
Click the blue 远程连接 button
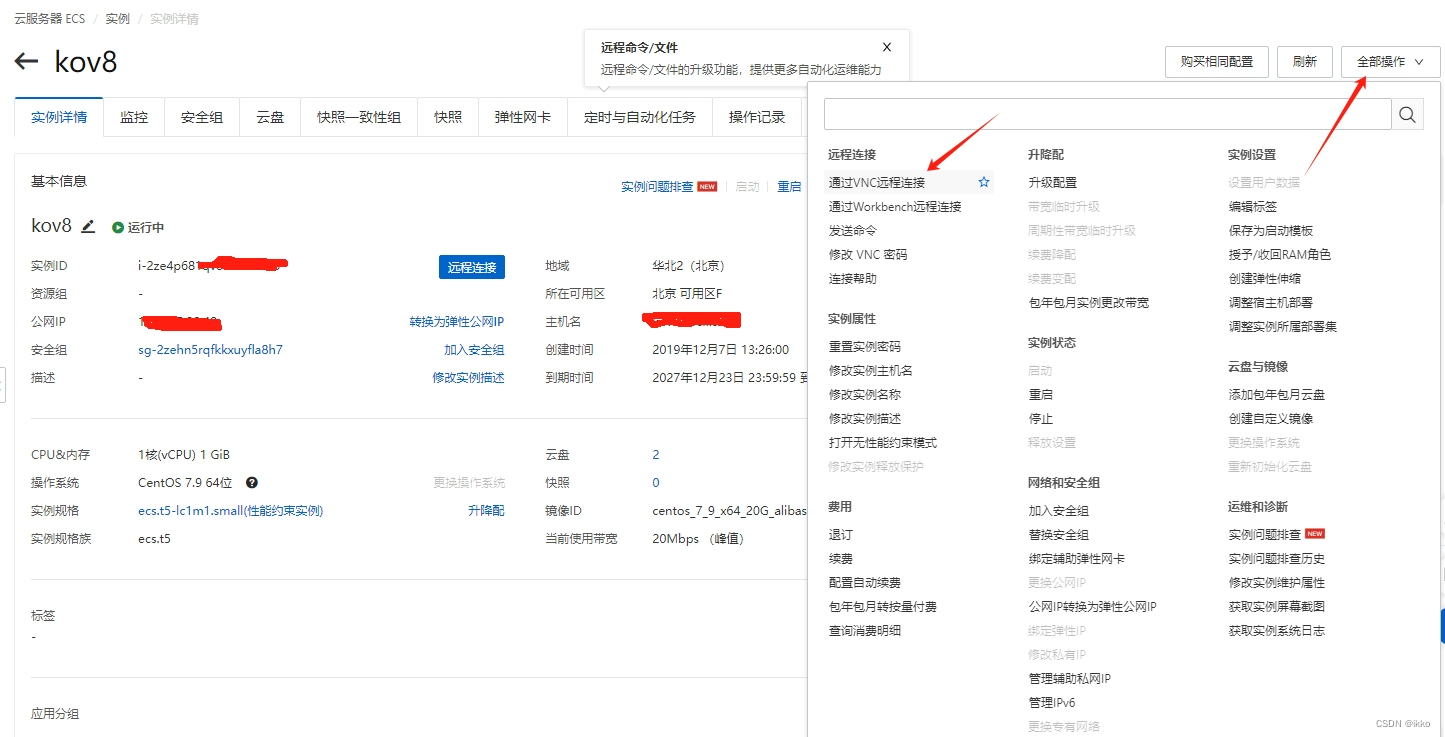coord(471,267)
